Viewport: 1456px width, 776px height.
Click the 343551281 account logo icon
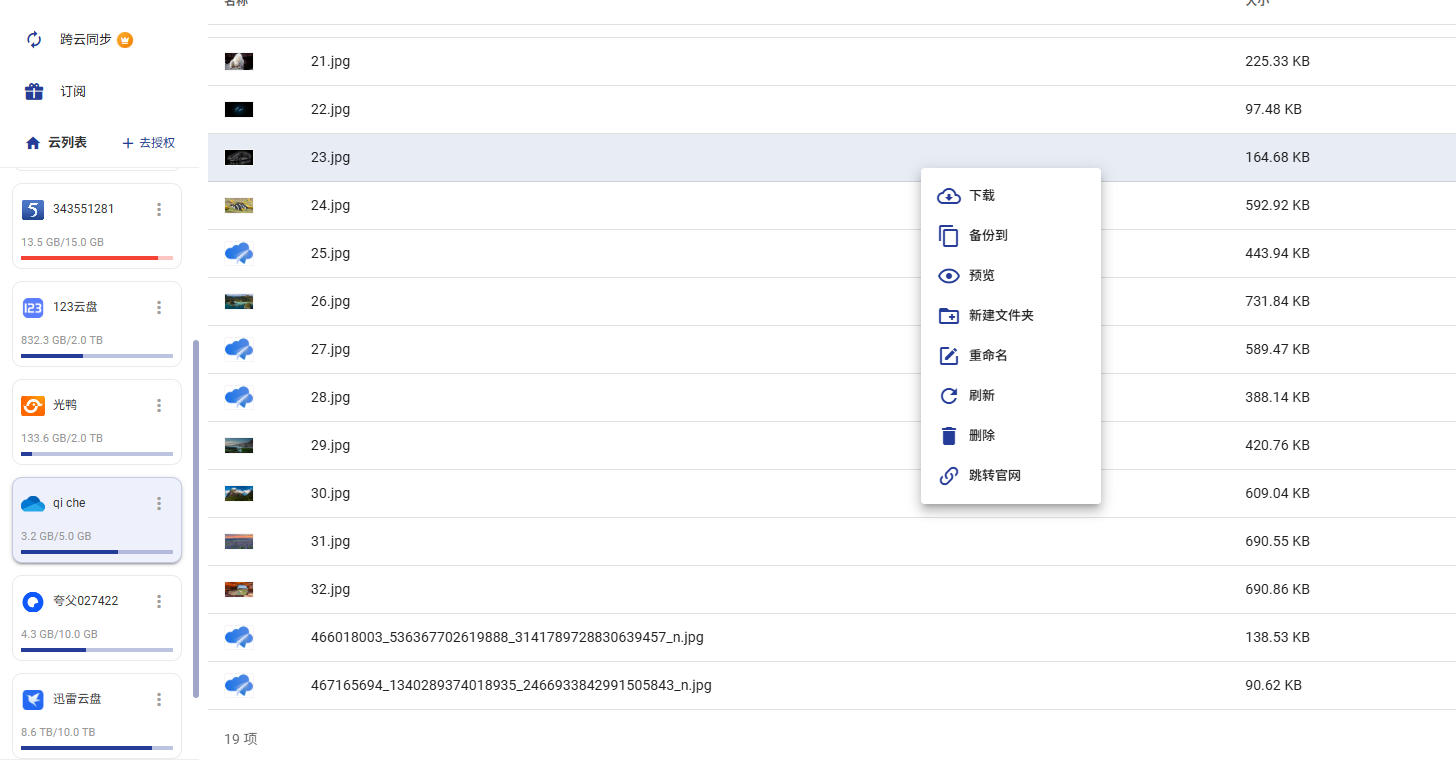coord(33,209)
